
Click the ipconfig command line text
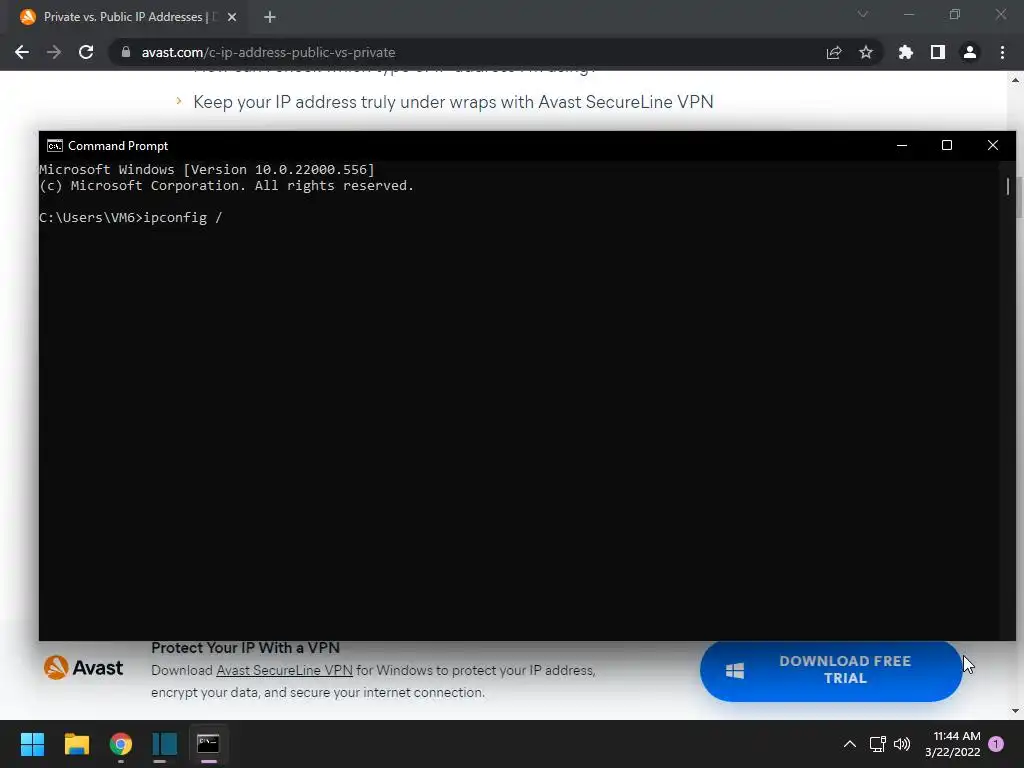[131, 217]
